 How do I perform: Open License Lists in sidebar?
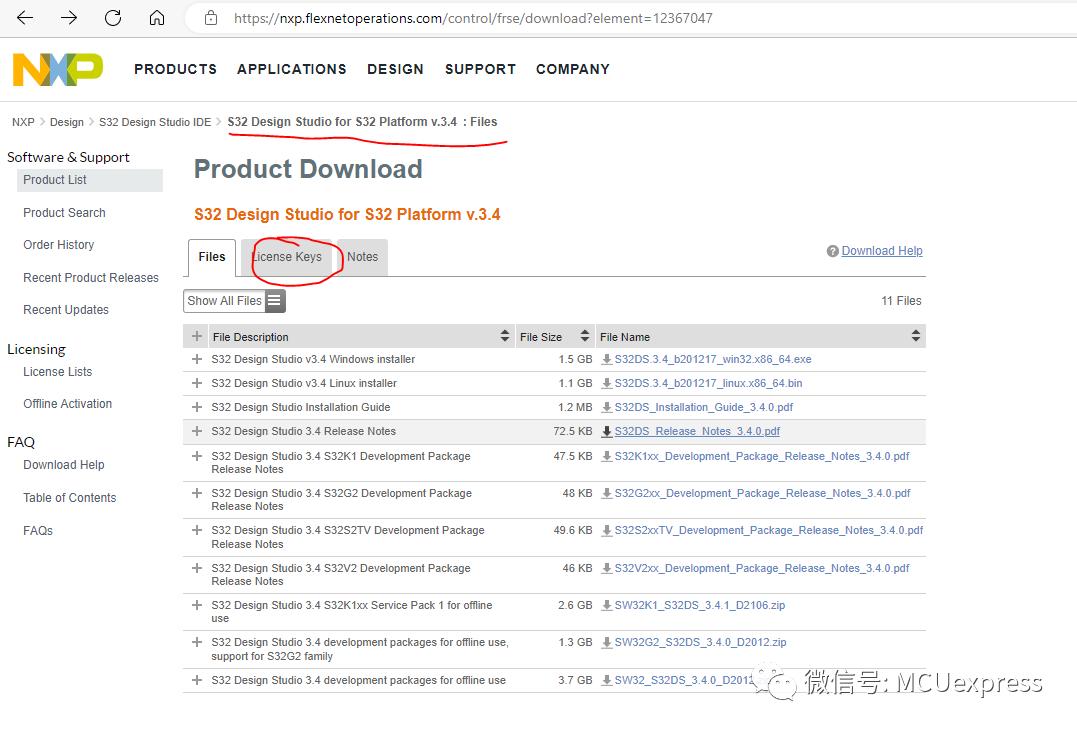(x=58, y=372)
